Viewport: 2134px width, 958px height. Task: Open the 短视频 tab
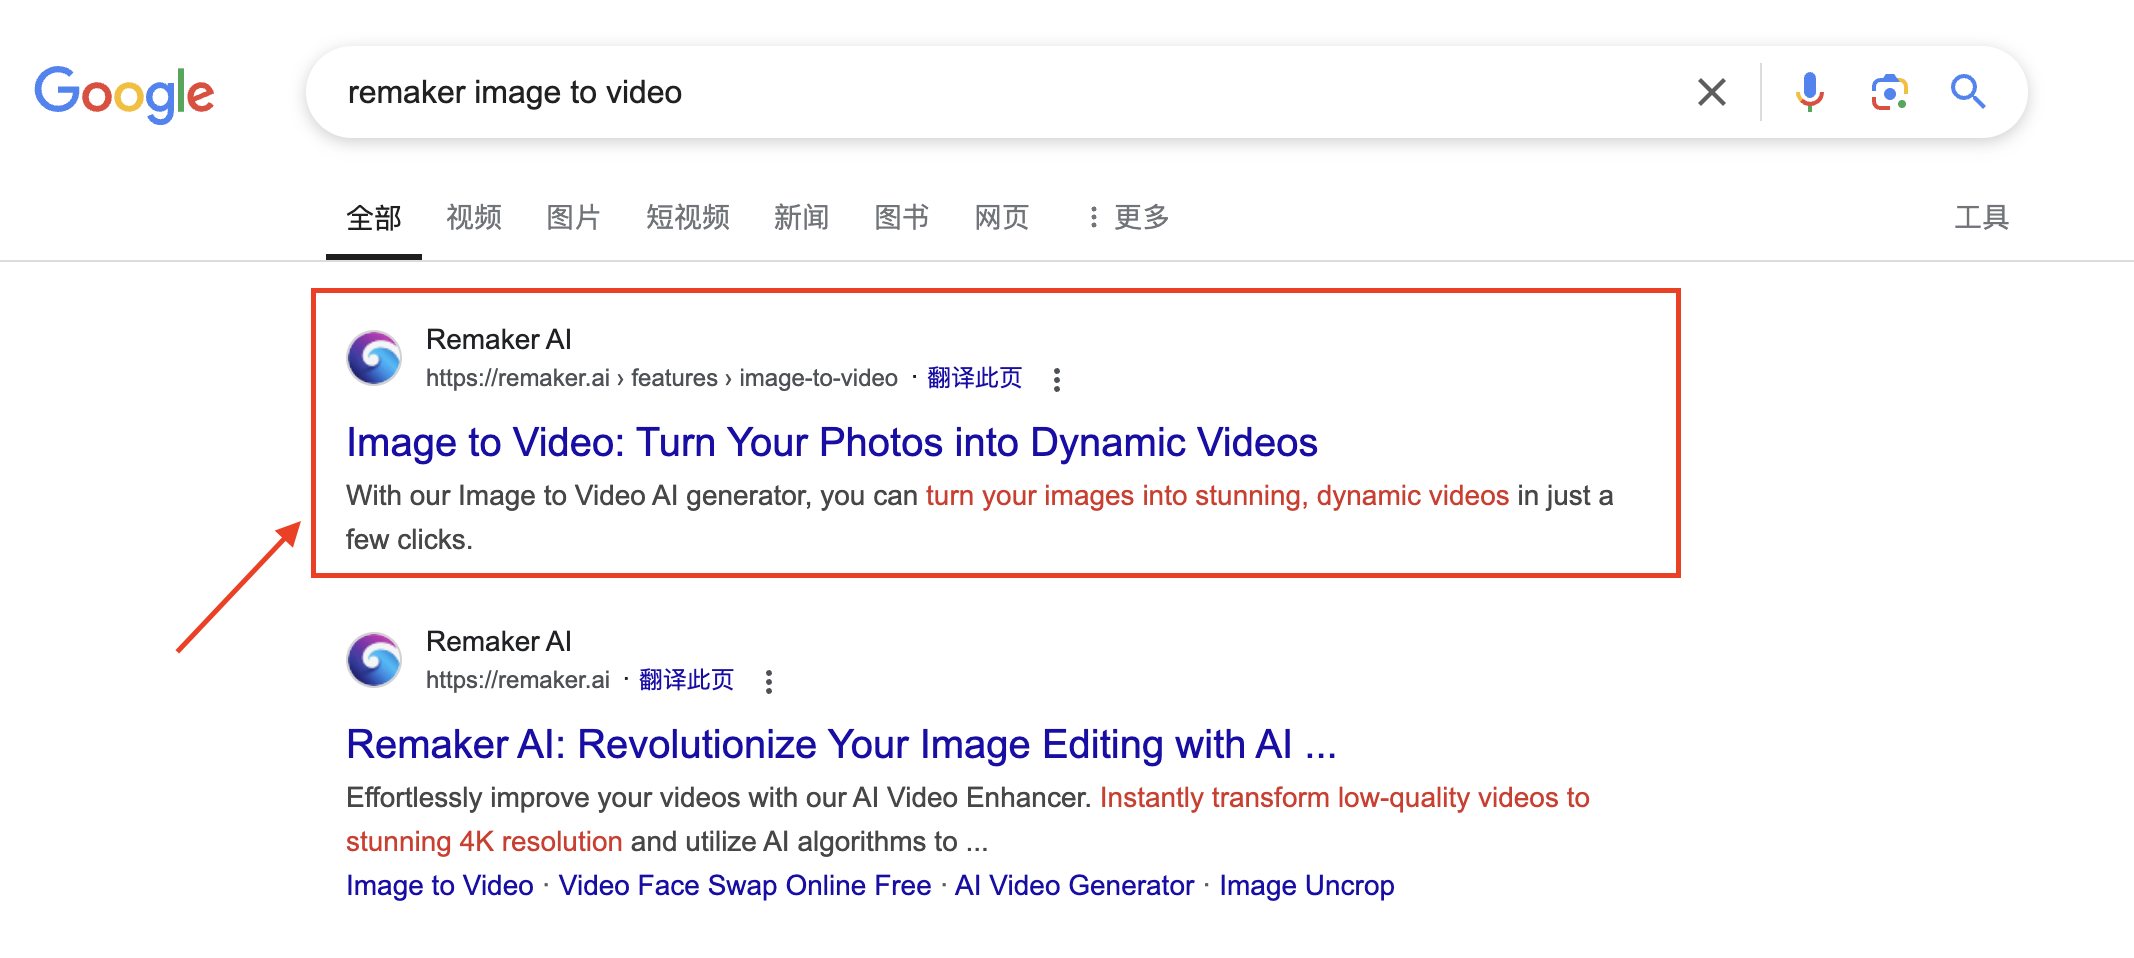[688, 217]
